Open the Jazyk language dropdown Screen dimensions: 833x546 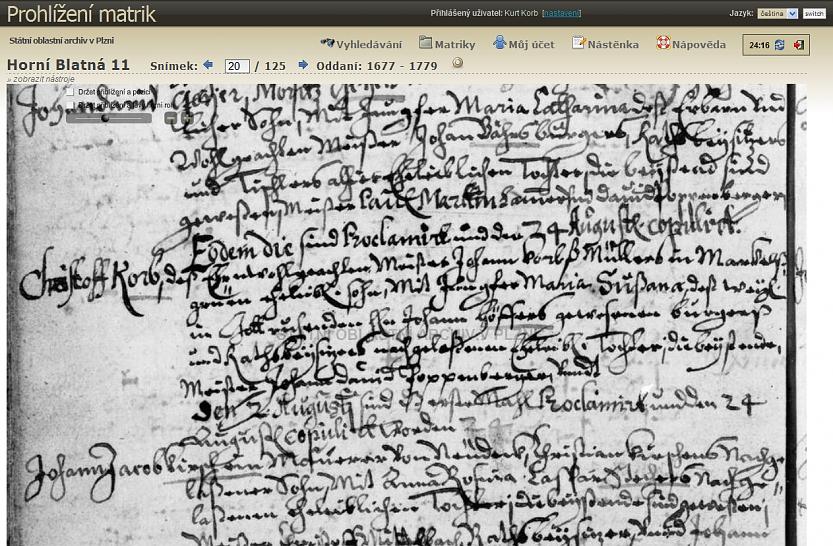(x=778, y=13)
